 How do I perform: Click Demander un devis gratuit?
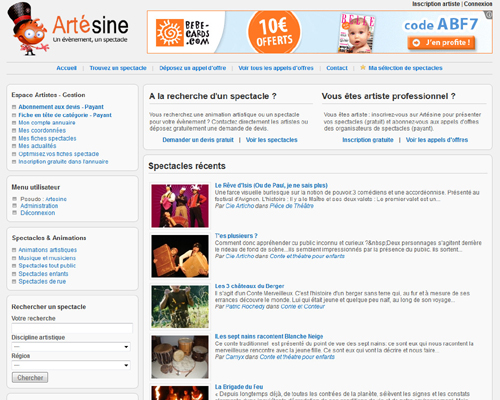pos(198,140)
